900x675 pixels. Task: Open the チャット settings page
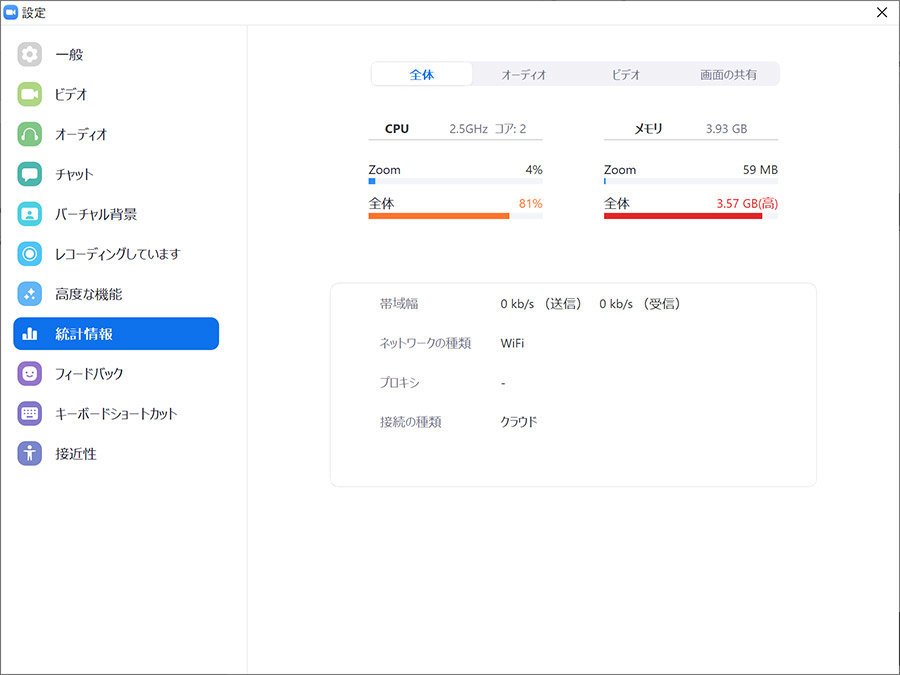pos(116,174)
